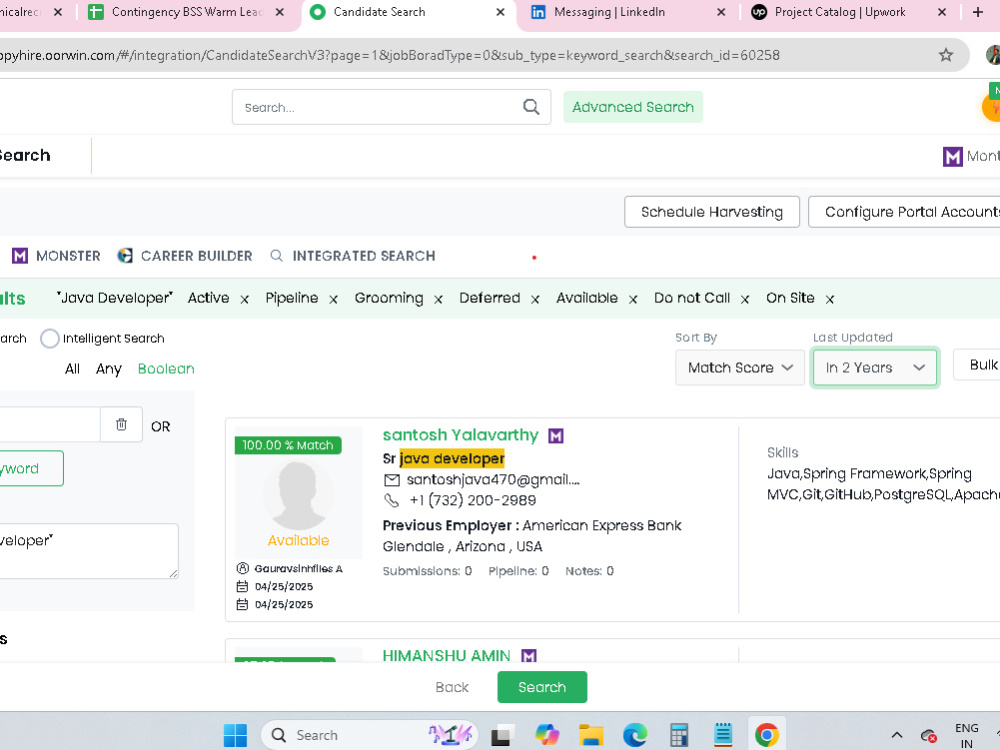Switch to Messaging LinkedIn browser tab

(628, 12)
